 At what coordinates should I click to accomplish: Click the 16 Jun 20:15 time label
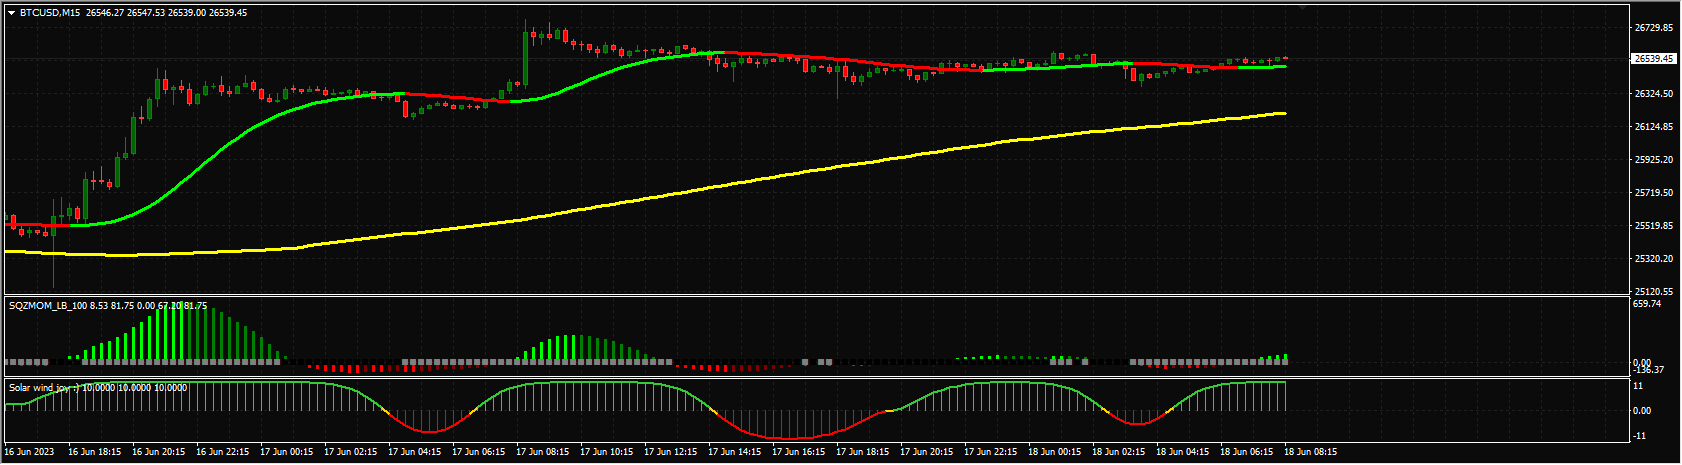(161, 452)
